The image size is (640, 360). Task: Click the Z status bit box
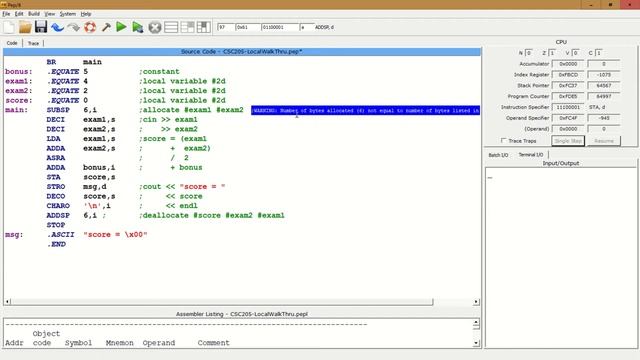[x=552, y=53]
